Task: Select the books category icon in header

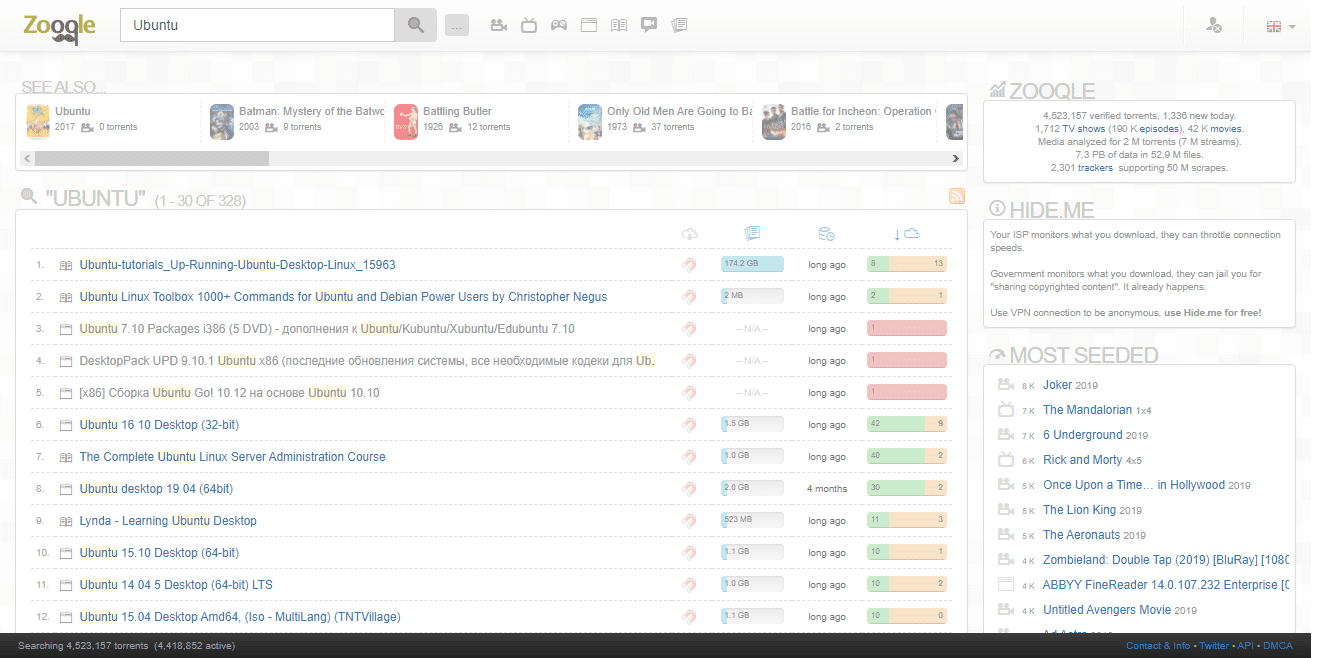Action: 619,25
